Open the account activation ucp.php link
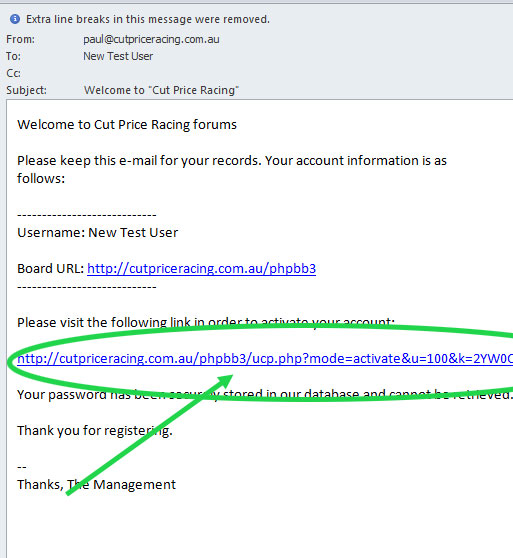The height and width of the screenshot is (558, 513). pos(265,359)
